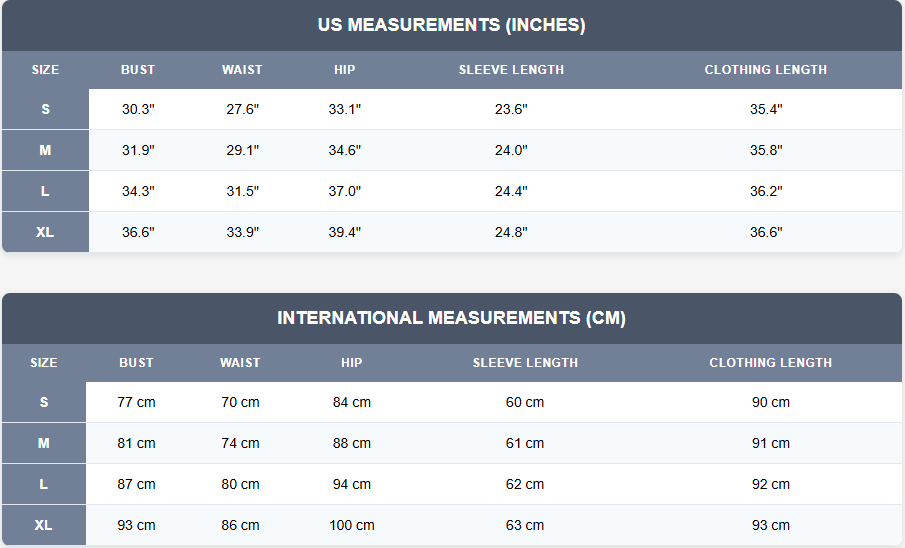Click the 35.4" clothing length cell
The height and width of the screenshot is (548, 905).
766,110
